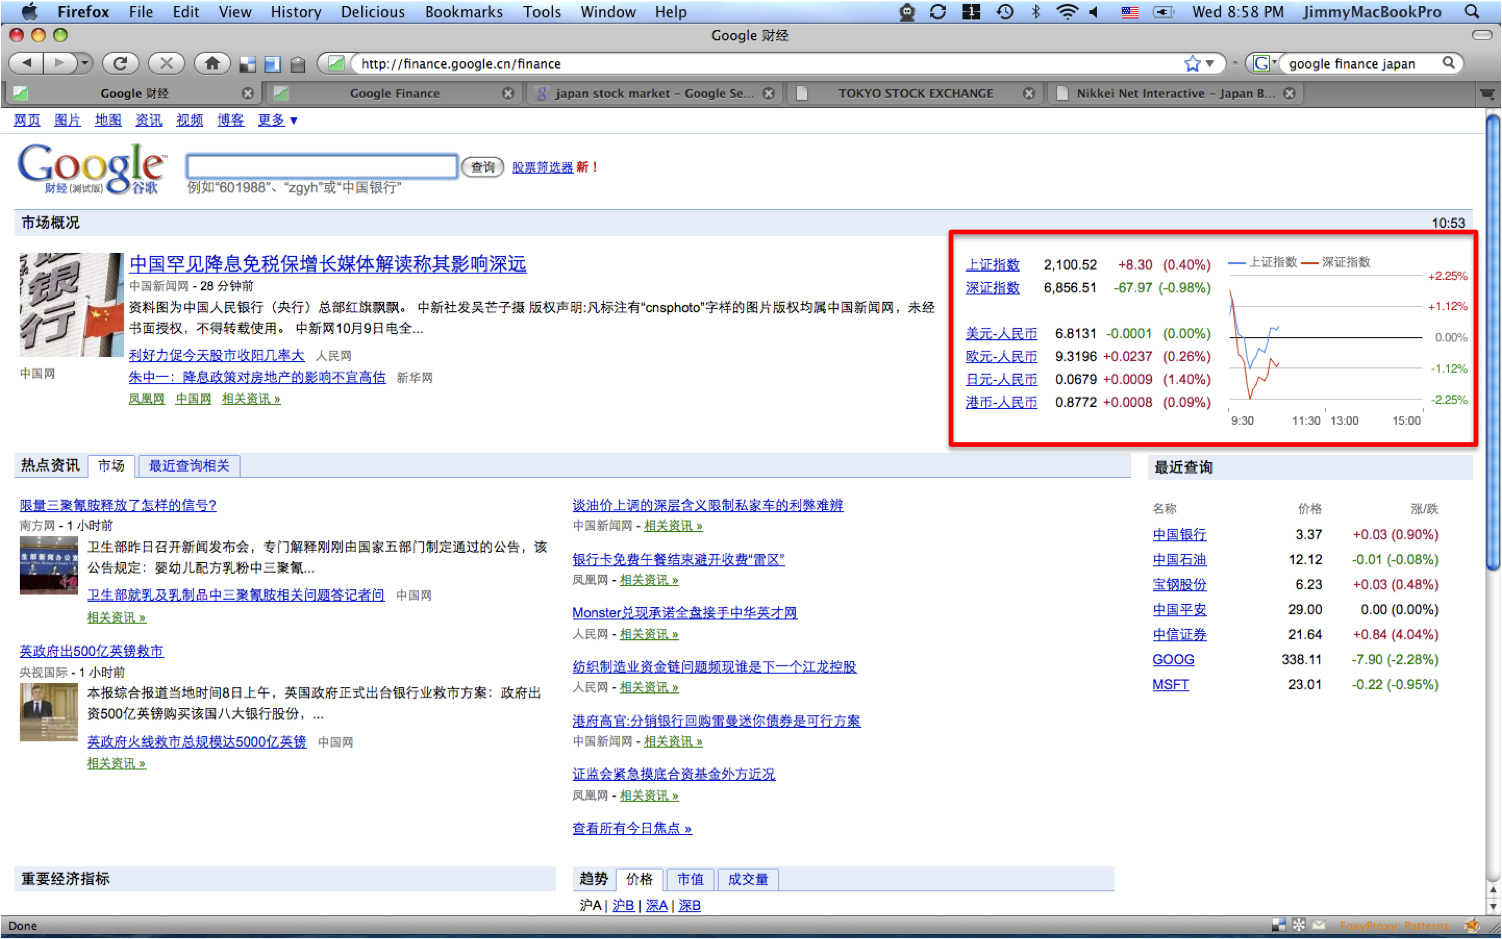The height and width of the screenshot is (939, 1502).
Task: Open the History menu
Action: point(296,12)
